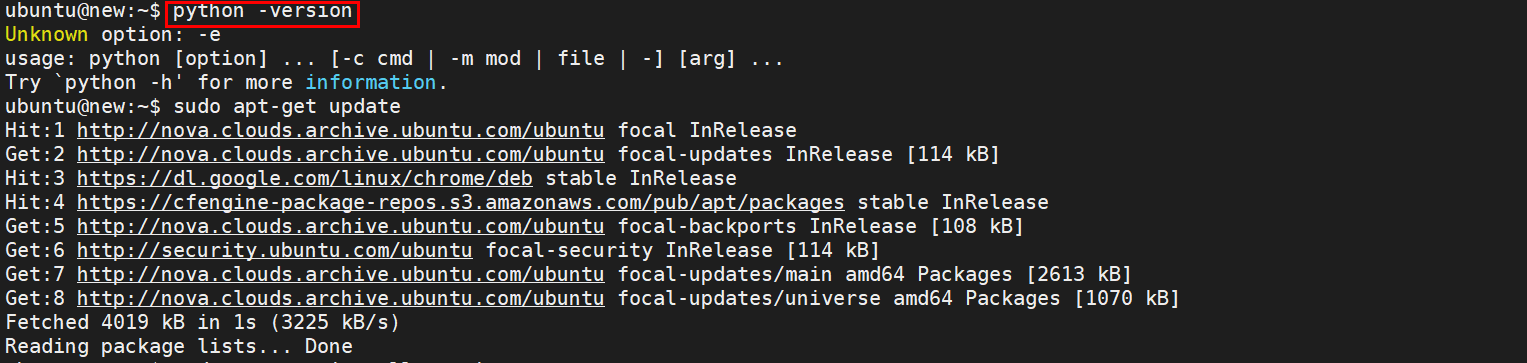Open the Get:8 focal-updates/universe archive URL

pos(340,298)
